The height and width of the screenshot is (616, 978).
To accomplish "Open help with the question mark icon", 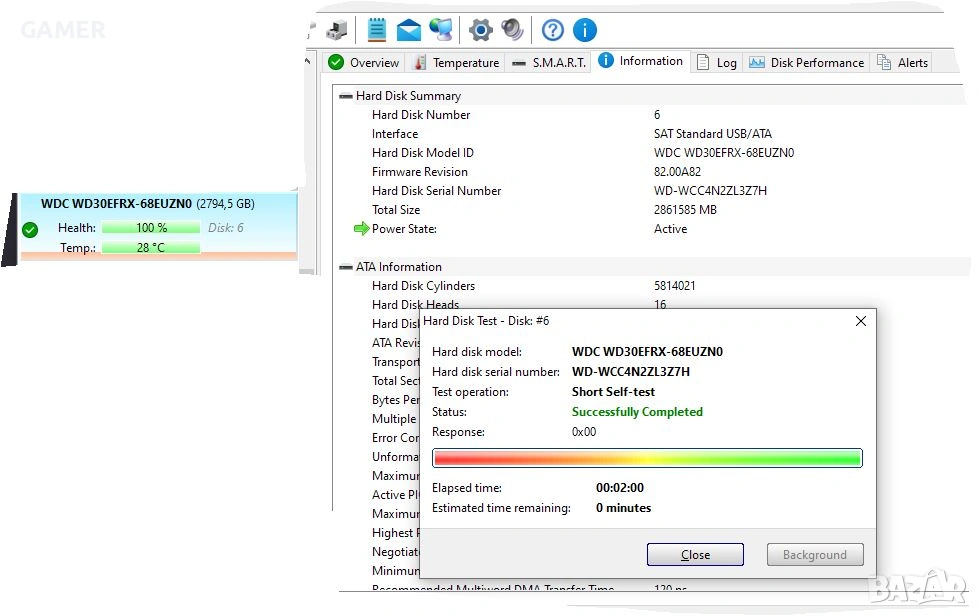I will pyautogui.click(x=553, y=29).
